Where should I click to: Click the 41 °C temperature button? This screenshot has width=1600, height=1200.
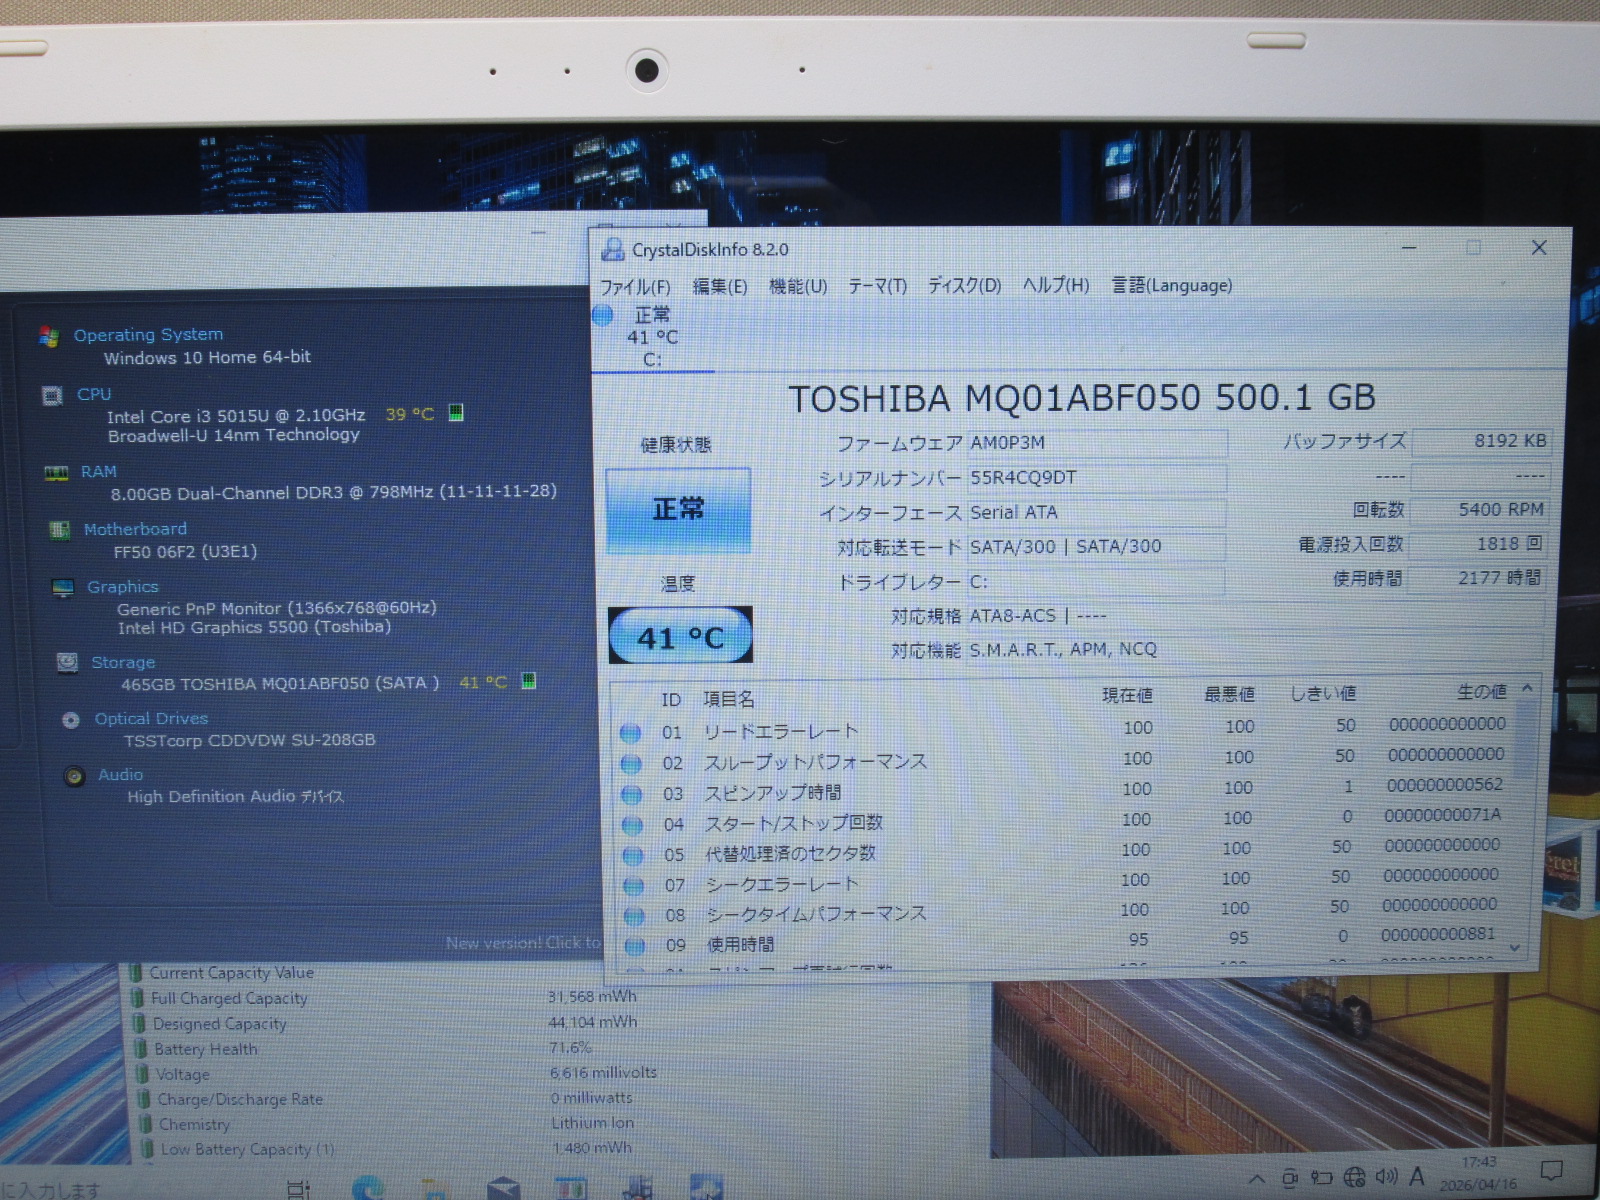(x=680, y=636)
